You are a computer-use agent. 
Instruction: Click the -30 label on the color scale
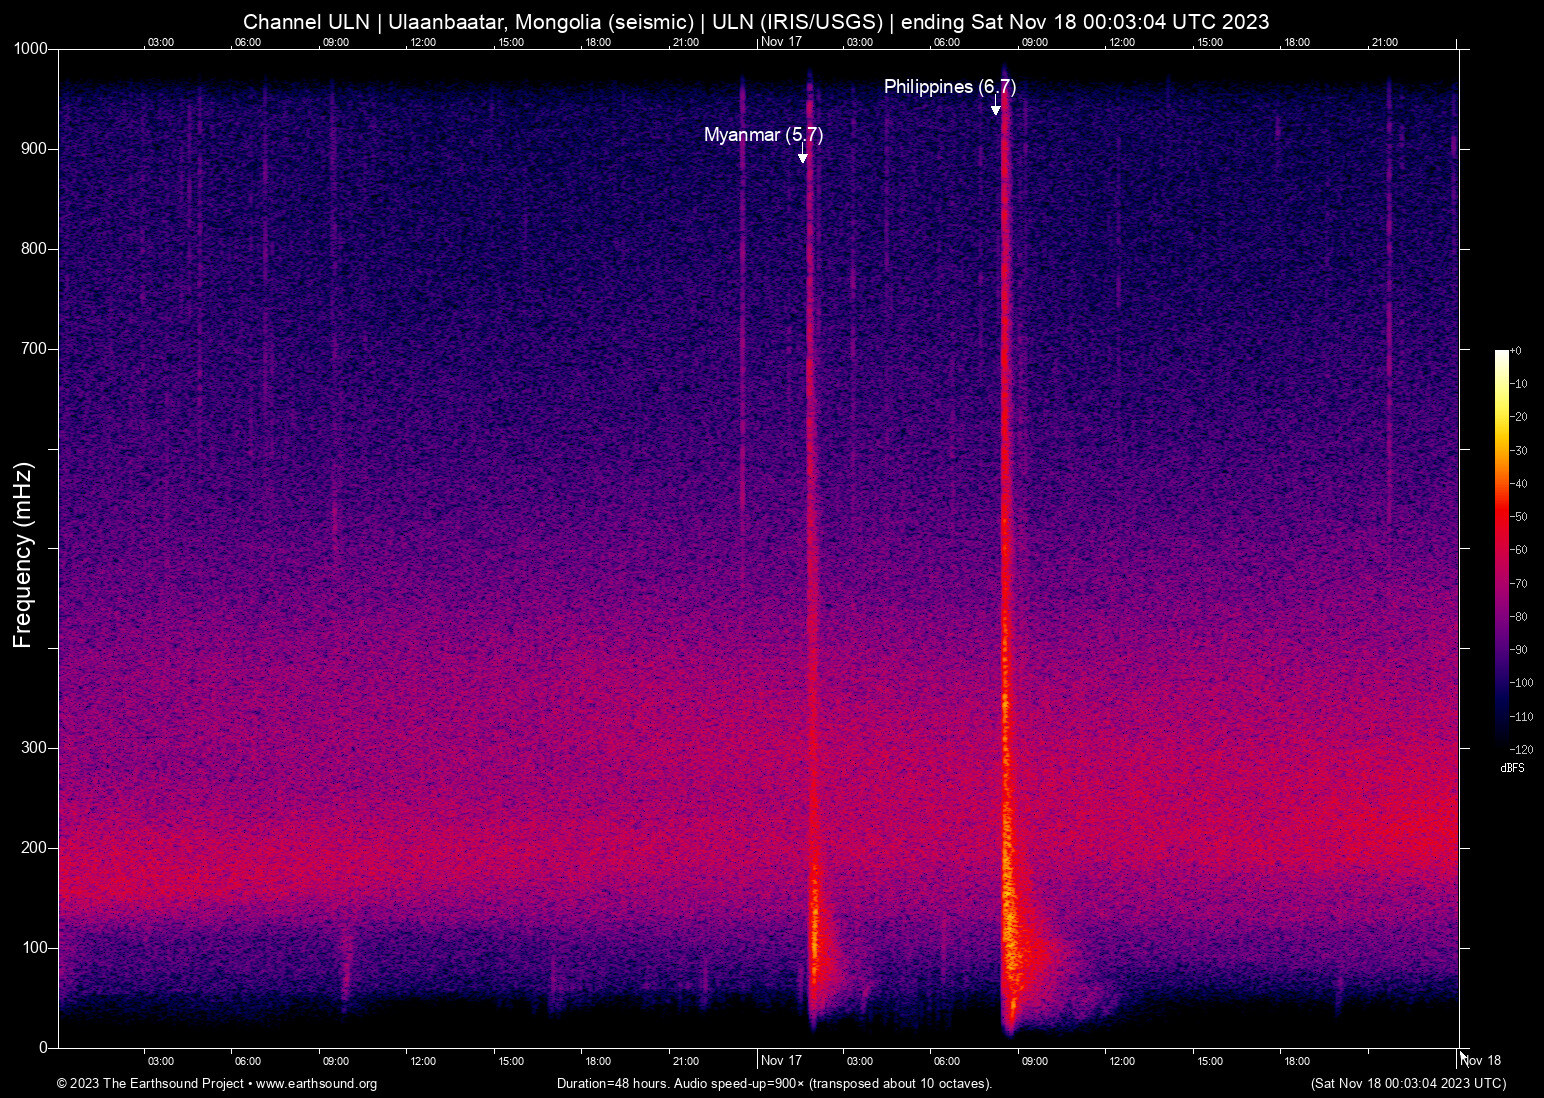click(x=1519, y=451)
